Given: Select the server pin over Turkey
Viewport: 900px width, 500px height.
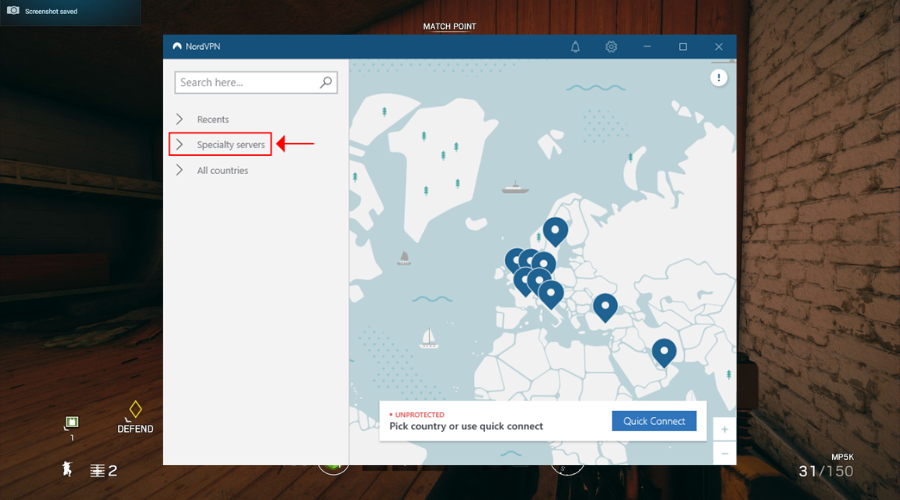Looking at the screenshot, I should 604,306.
